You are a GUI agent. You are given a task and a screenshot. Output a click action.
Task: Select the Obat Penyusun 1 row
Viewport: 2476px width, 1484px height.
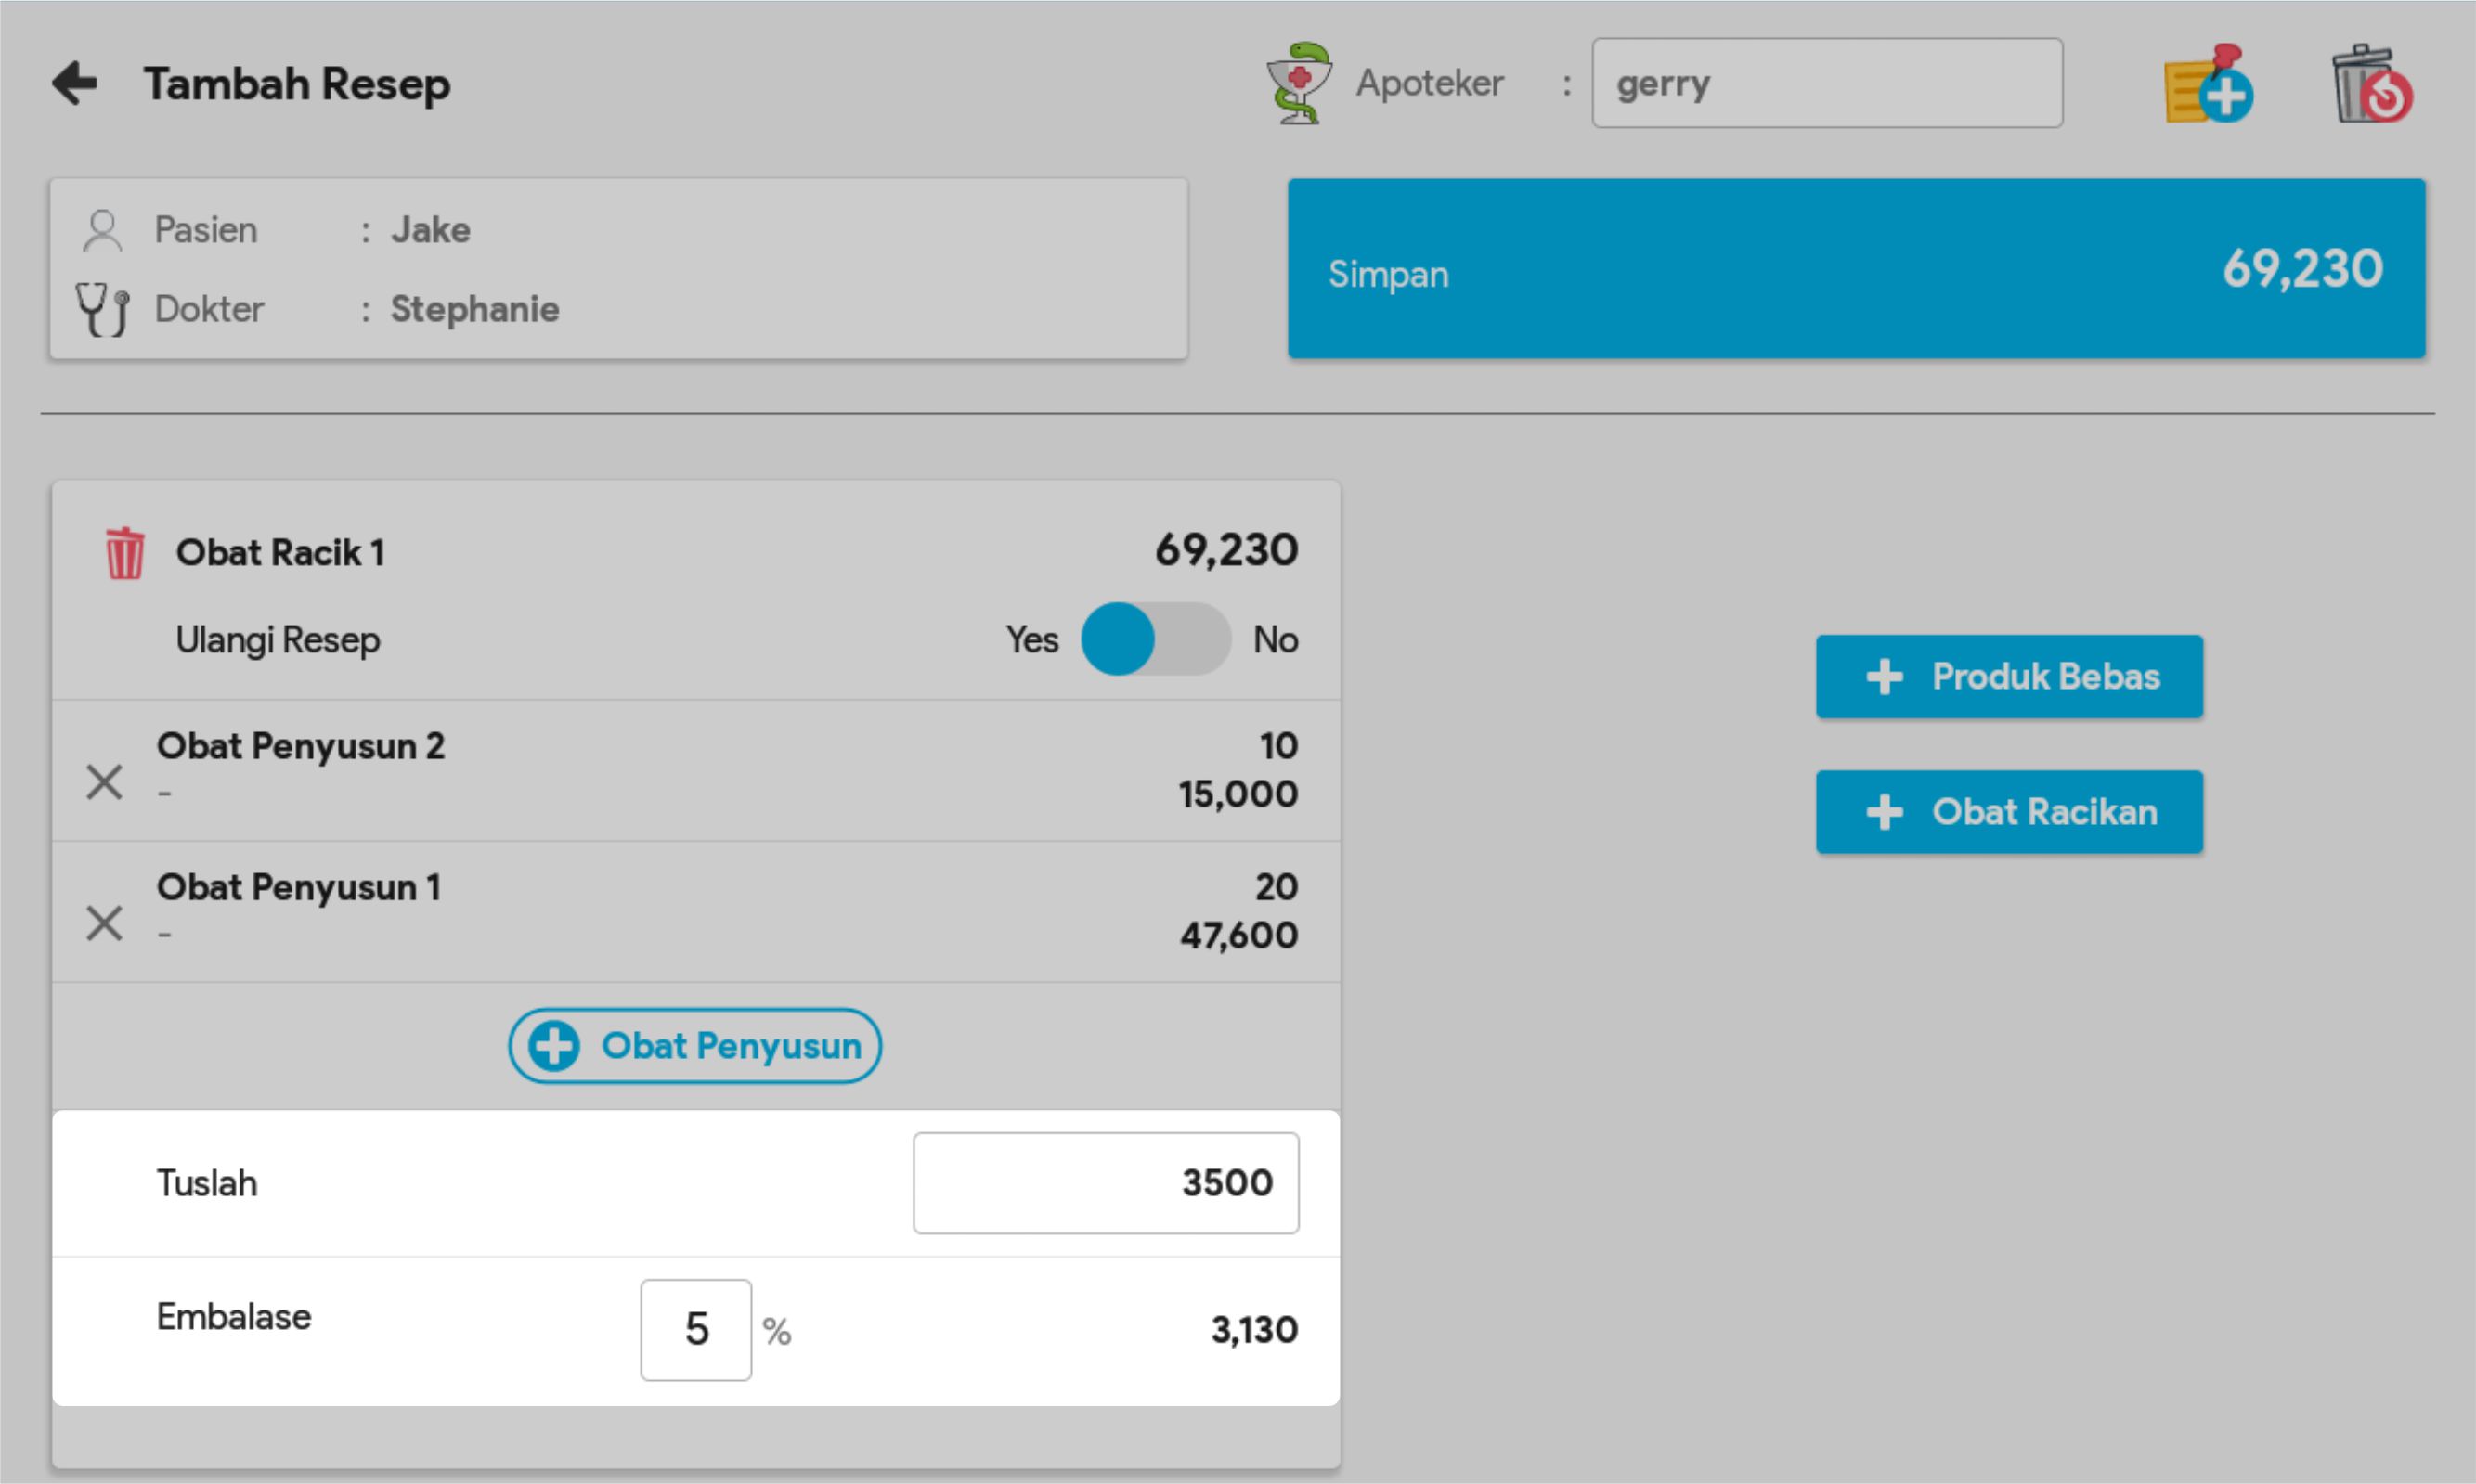[x=700, y=911]
